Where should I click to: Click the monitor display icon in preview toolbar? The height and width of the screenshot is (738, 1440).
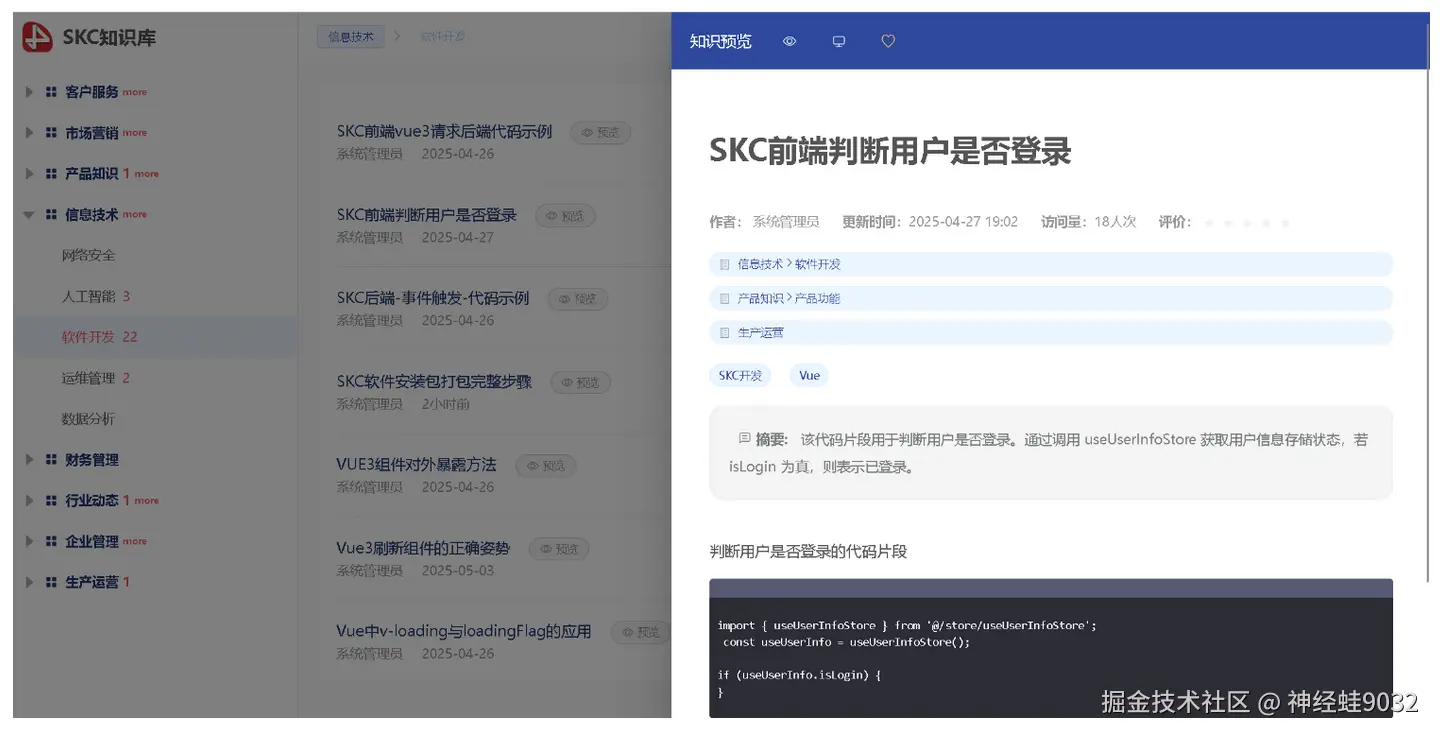pos(838,41)
